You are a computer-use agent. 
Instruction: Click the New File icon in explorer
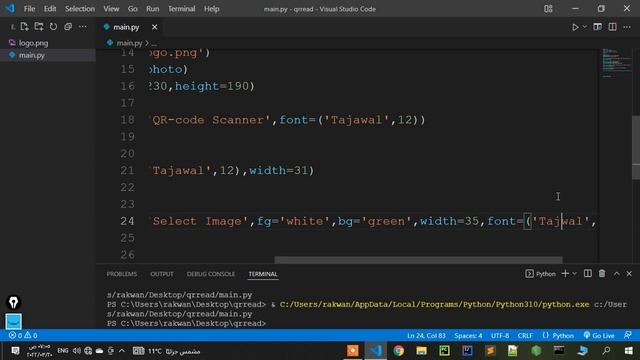[x=24, y=27]
